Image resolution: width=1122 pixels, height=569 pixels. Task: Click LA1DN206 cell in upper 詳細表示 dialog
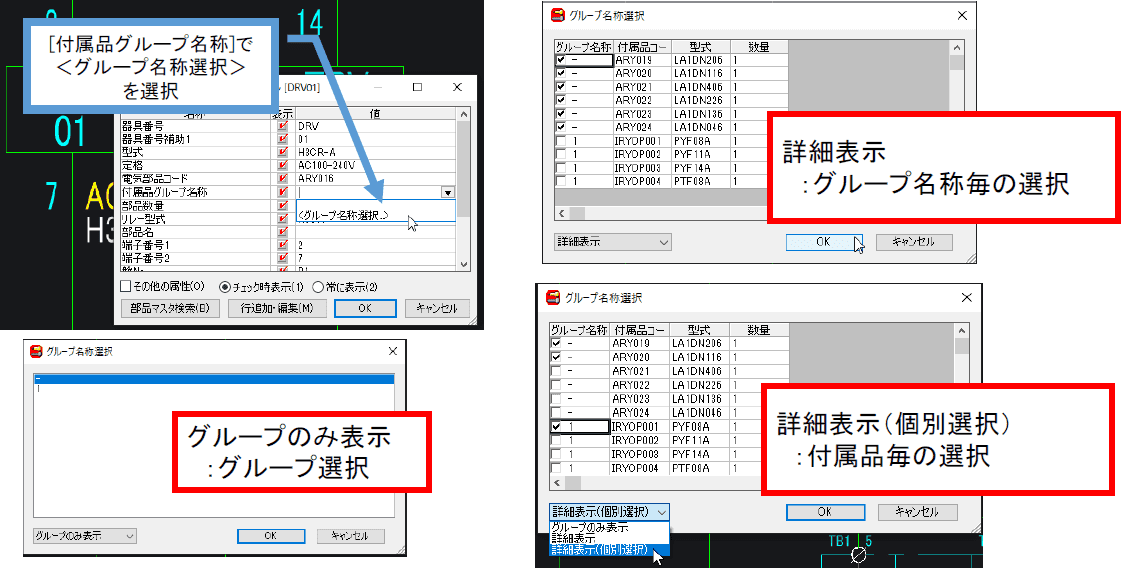(x=701, y=61)
